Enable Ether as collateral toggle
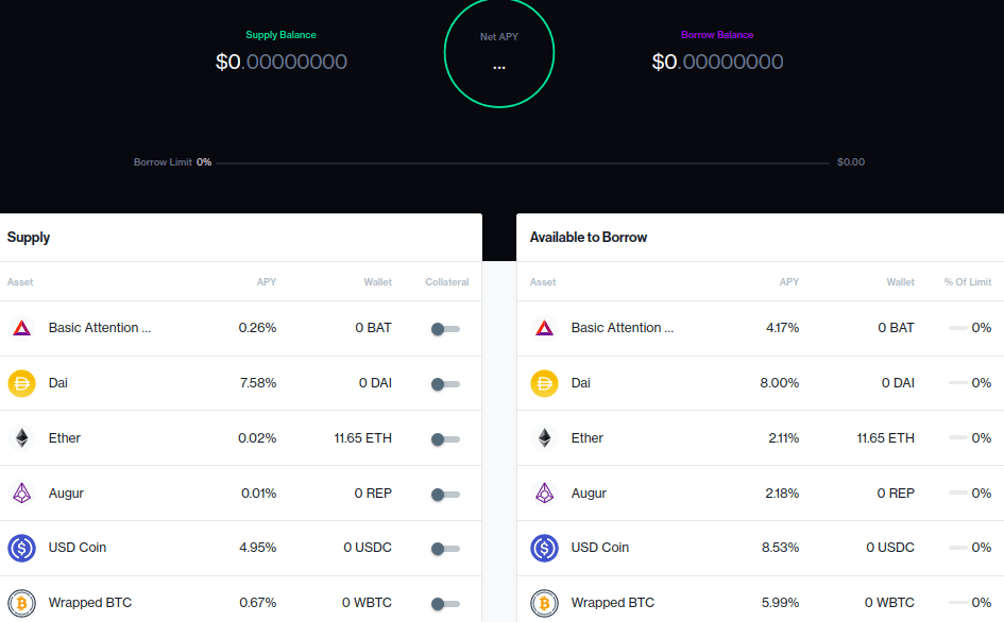Image resolution: width=1004 pixels, height=622 pixels. pos(445,439)
